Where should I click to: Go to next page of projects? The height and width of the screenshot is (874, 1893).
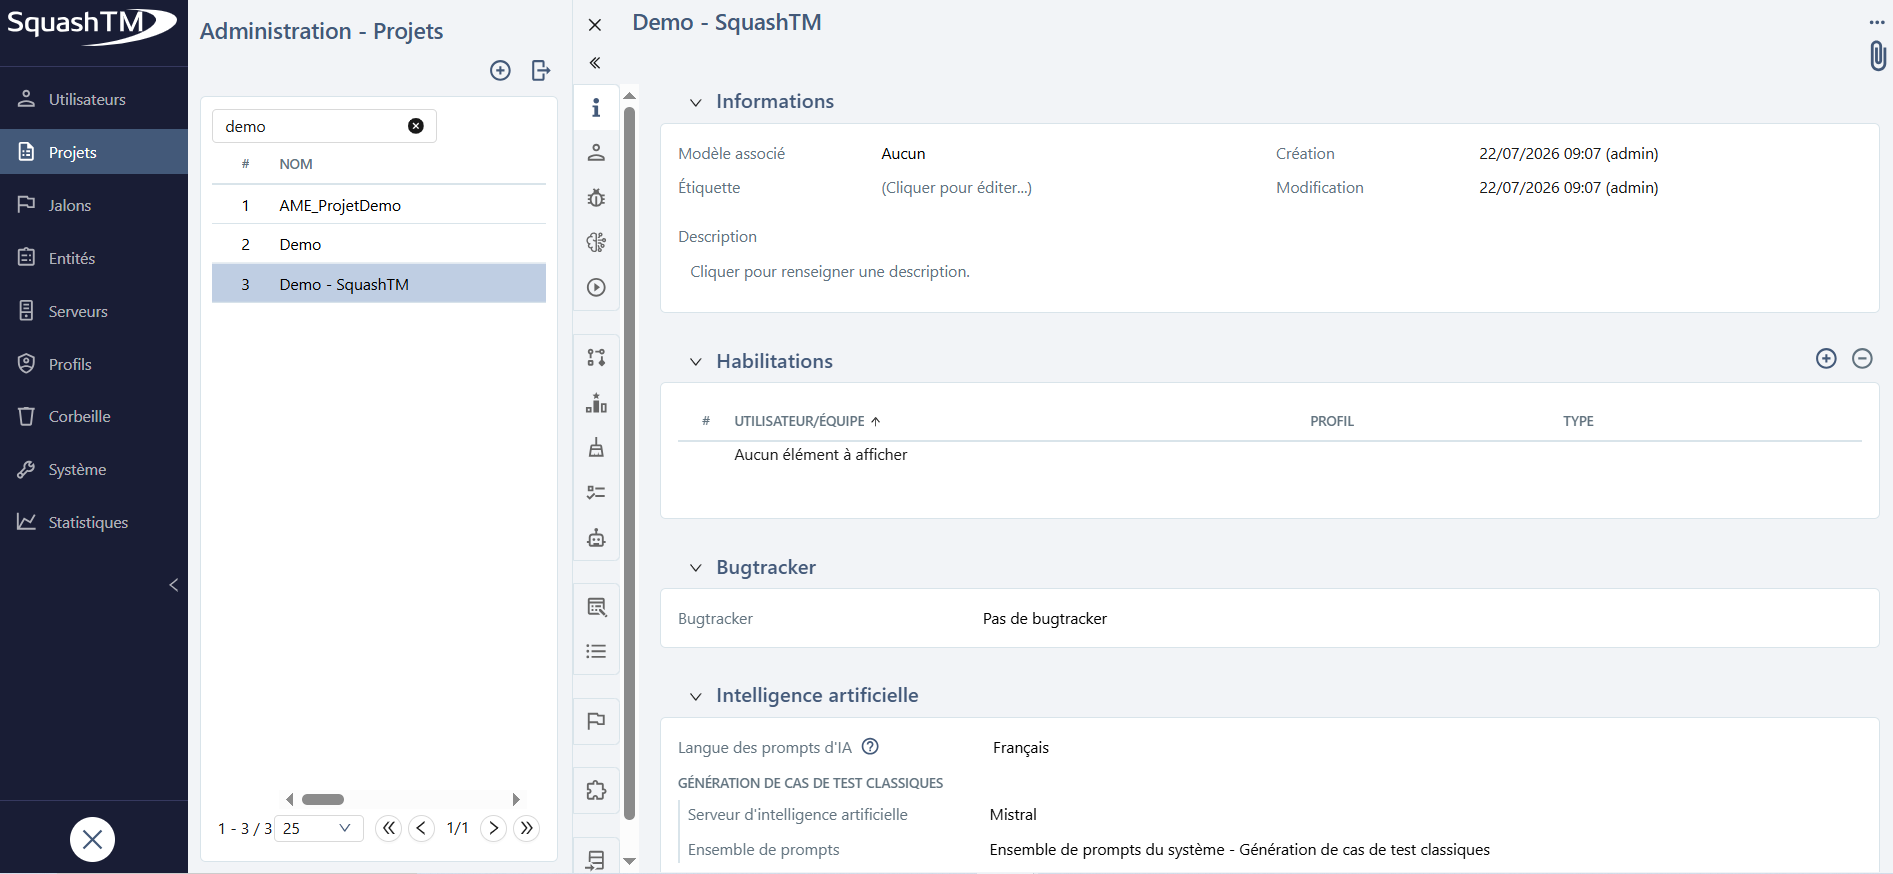click(x=493, y=828)
